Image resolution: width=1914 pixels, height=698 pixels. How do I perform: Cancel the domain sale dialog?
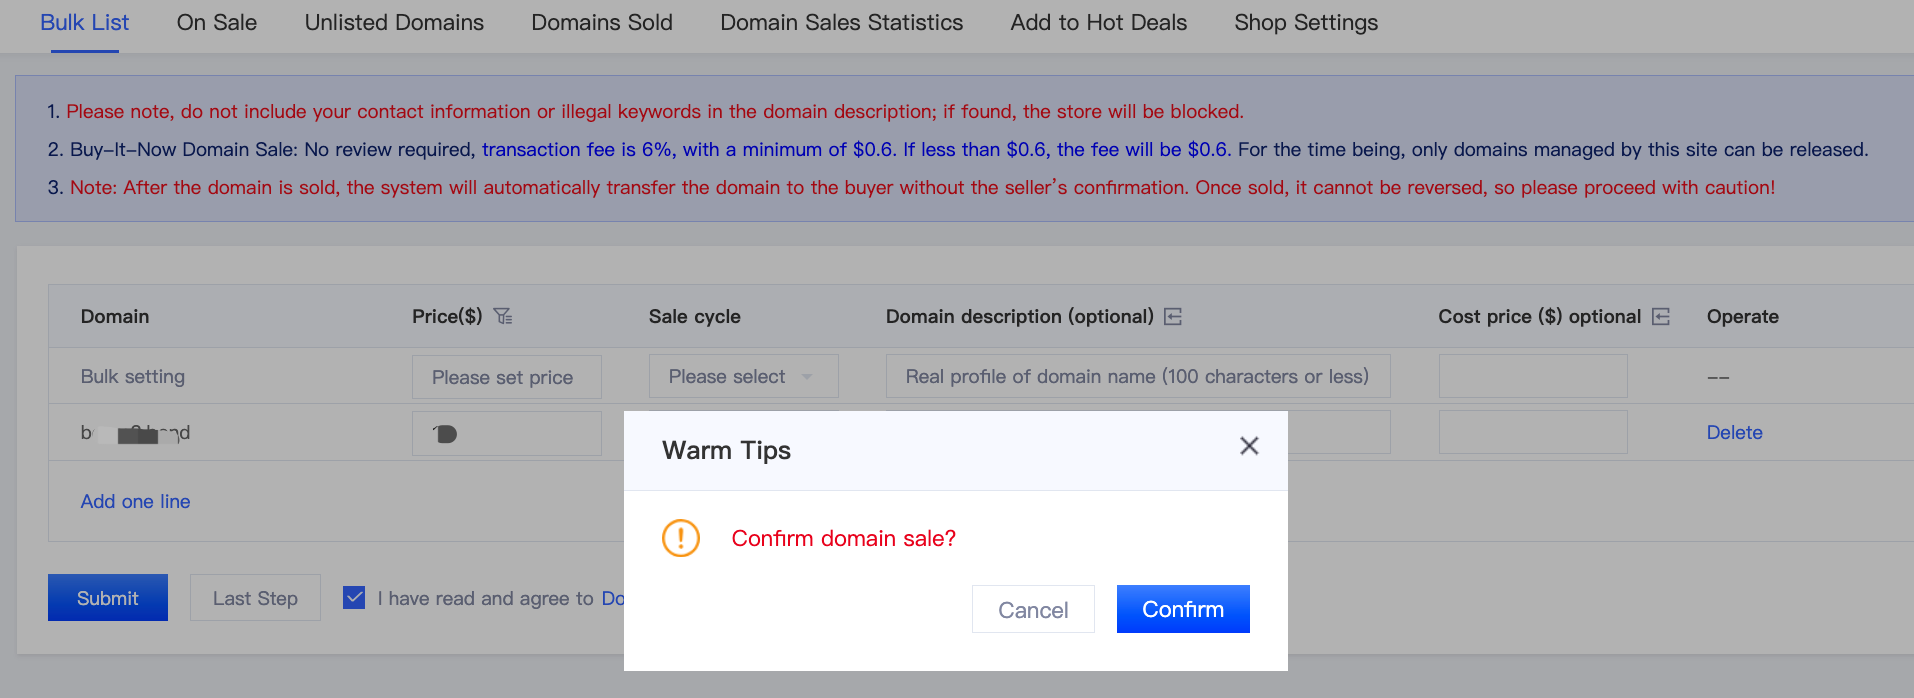coord(1033,609)
